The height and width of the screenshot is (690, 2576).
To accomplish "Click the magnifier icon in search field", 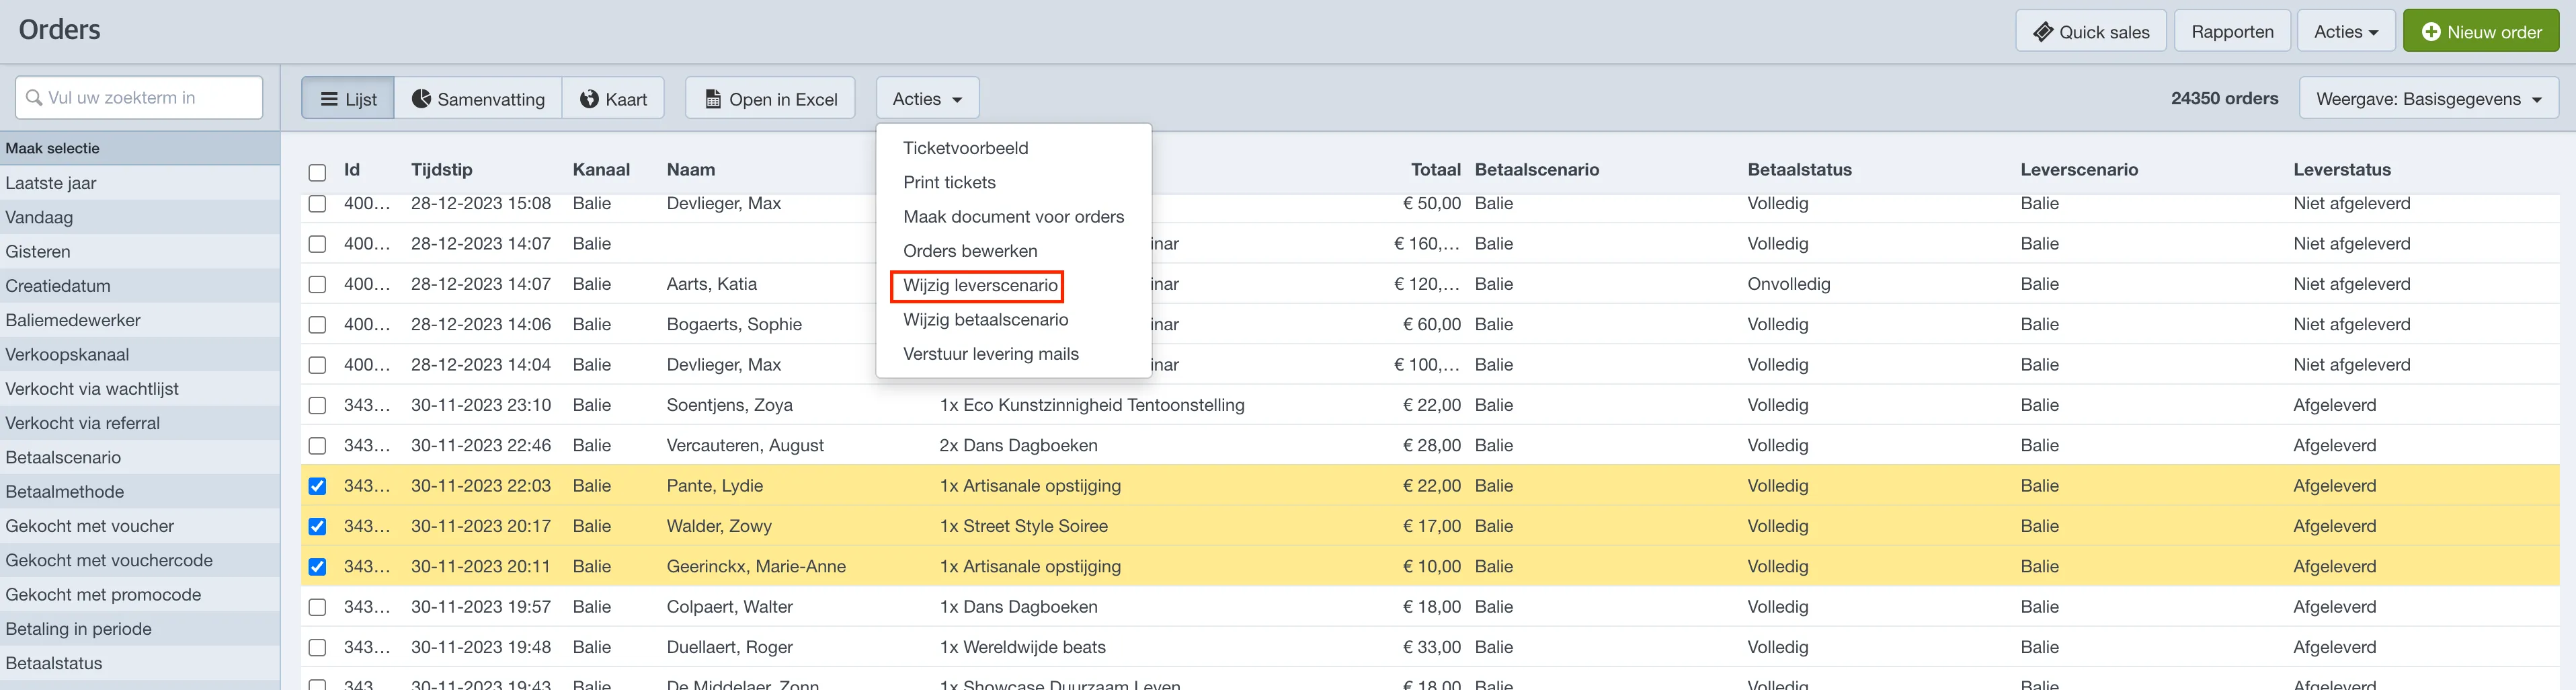I will [34, 98].
